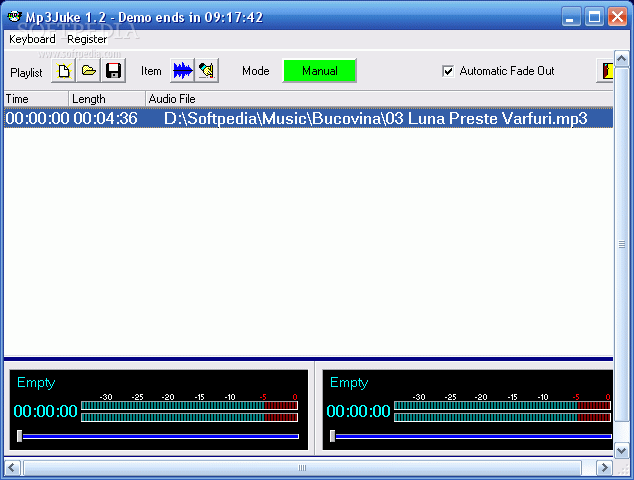Open the Register menu
The width and height of the screenshot is (634, 480).
[x=87, y=39]
